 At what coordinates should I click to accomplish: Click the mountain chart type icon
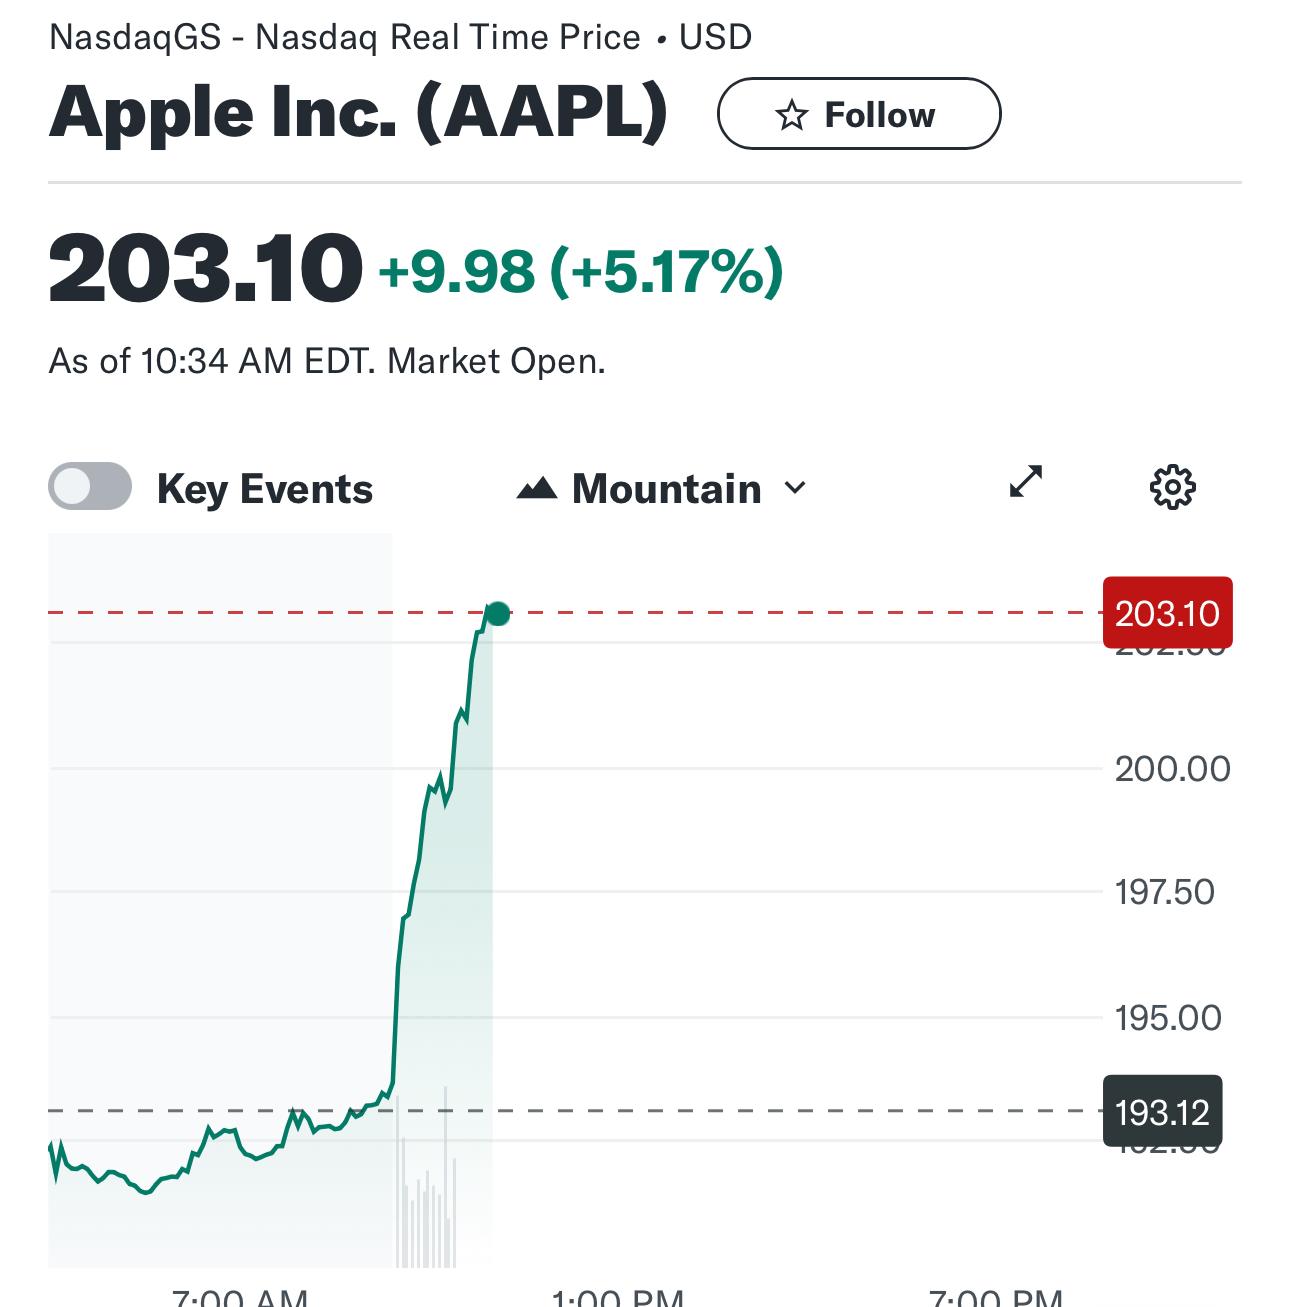click(537, 488)
